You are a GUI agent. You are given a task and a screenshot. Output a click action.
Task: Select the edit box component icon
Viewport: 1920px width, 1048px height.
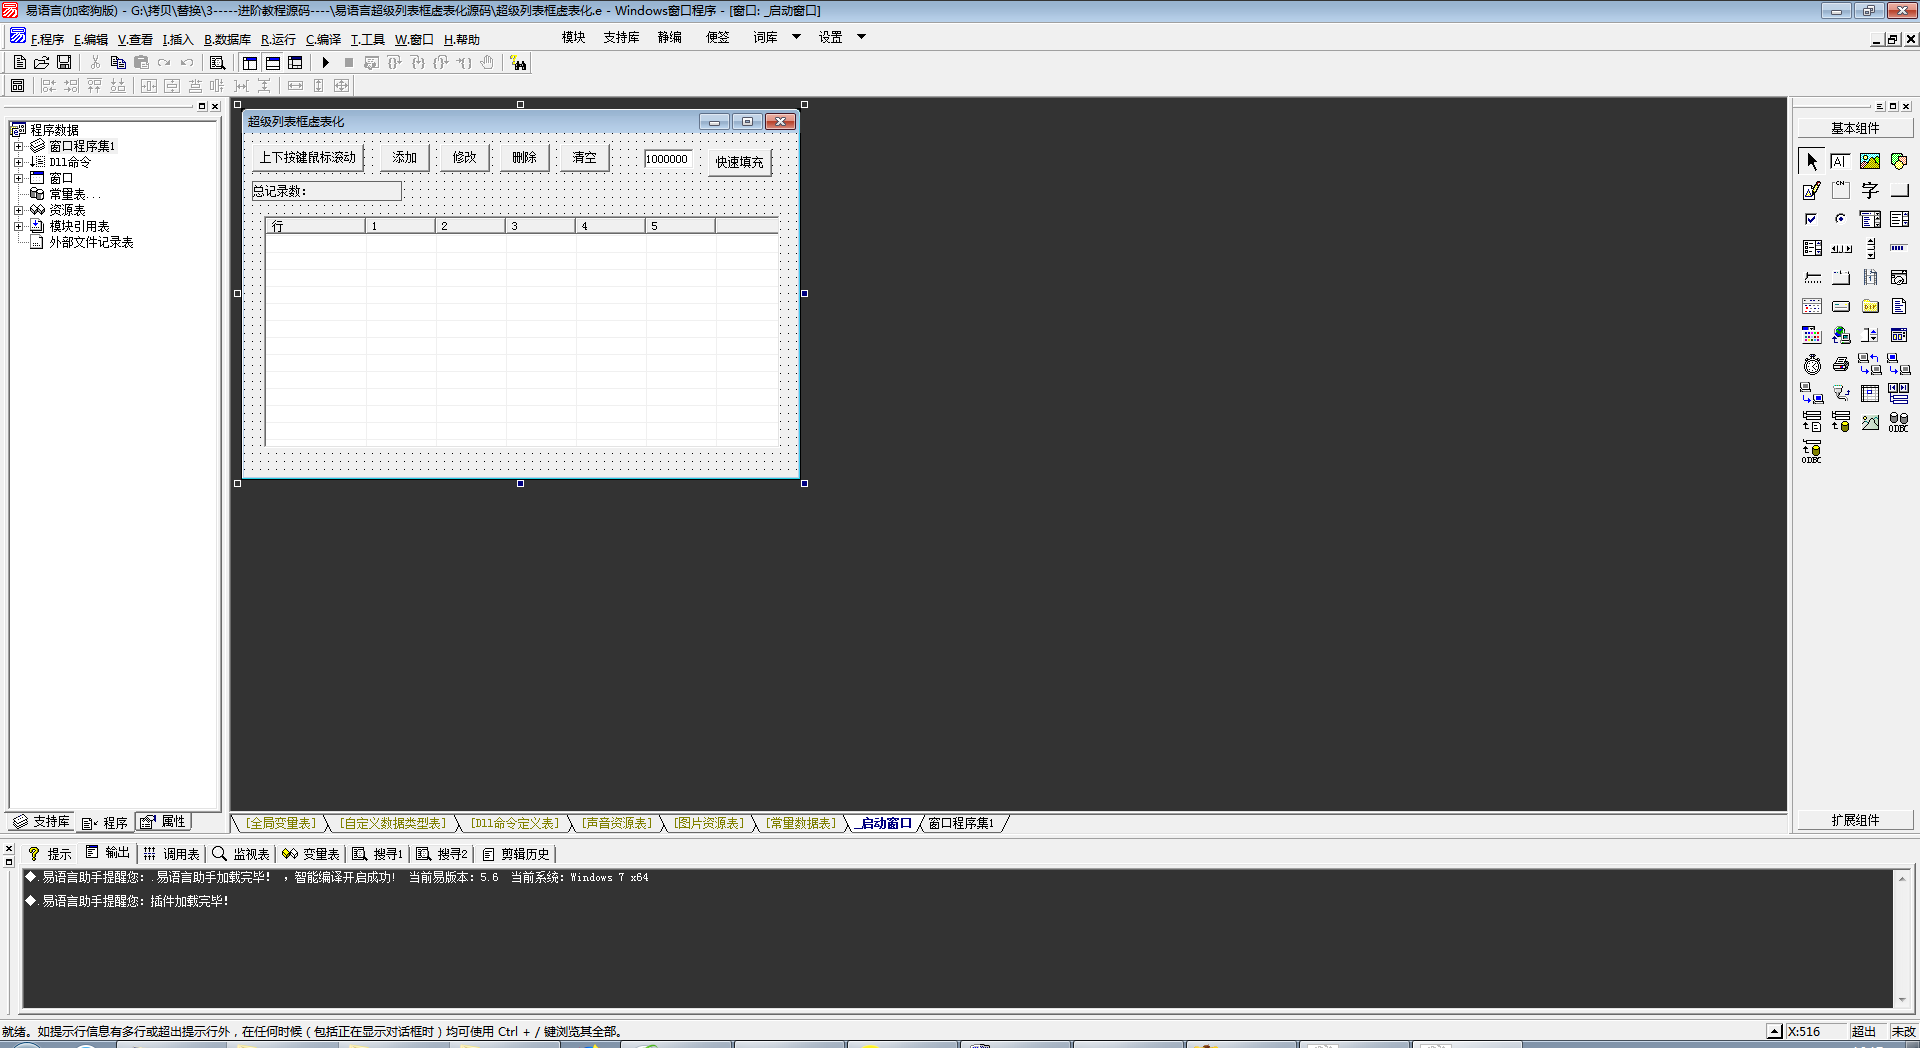pyautogui.click(x=1840, y=161)
